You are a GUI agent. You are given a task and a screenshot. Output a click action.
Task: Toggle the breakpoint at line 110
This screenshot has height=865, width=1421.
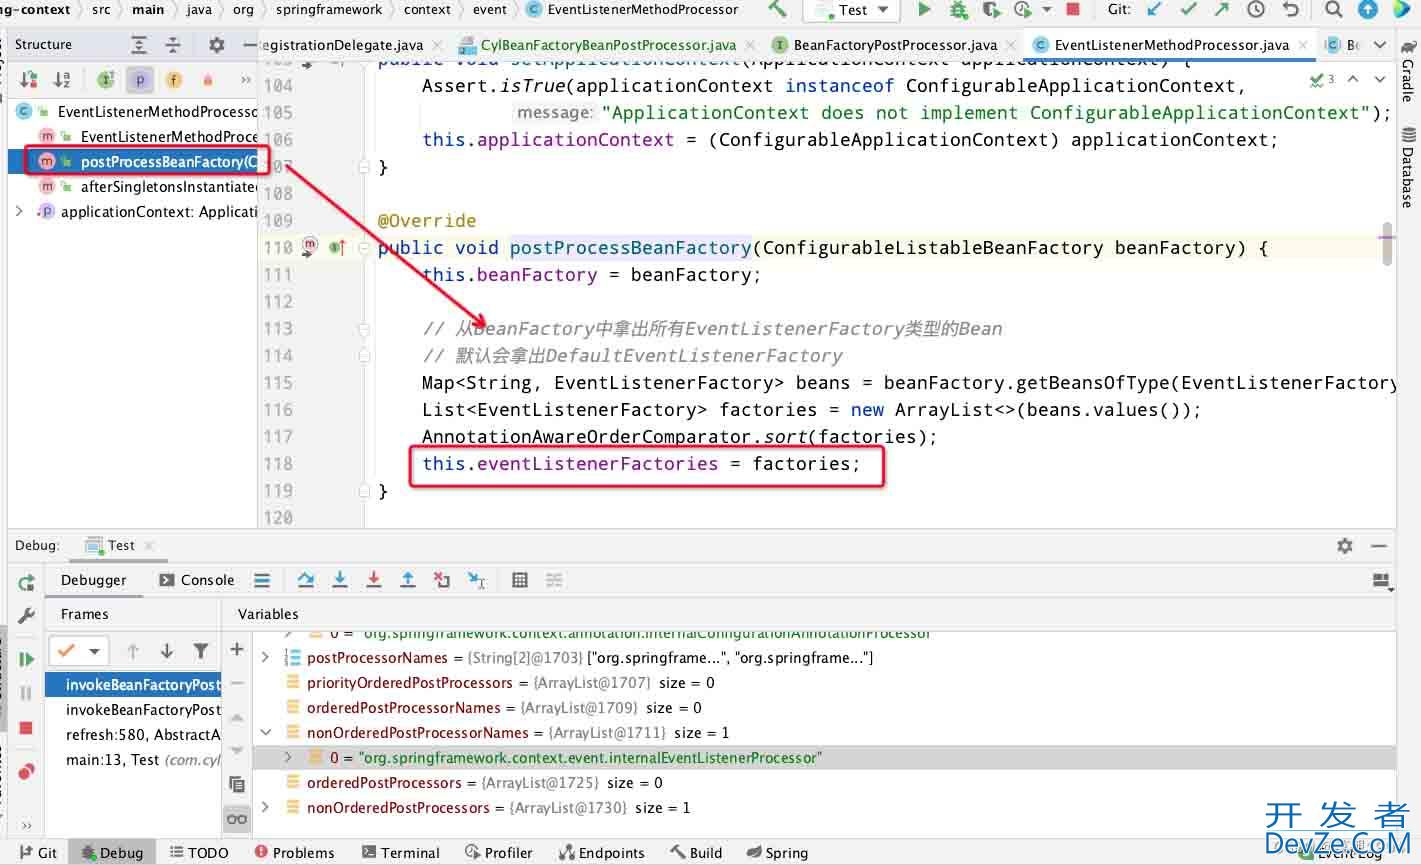click(x=310, y=246)
